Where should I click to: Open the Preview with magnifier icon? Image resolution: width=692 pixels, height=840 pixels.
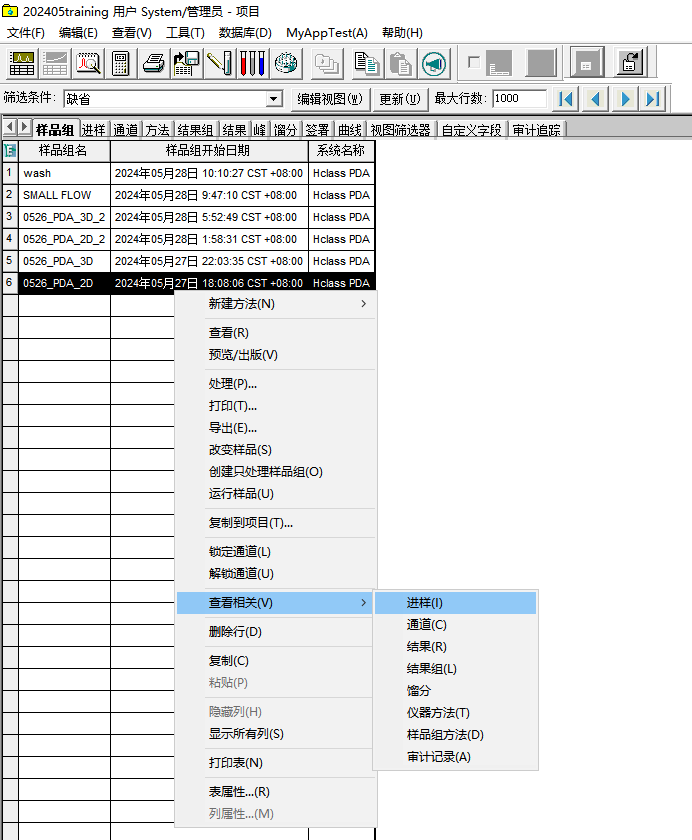point(88,63)
